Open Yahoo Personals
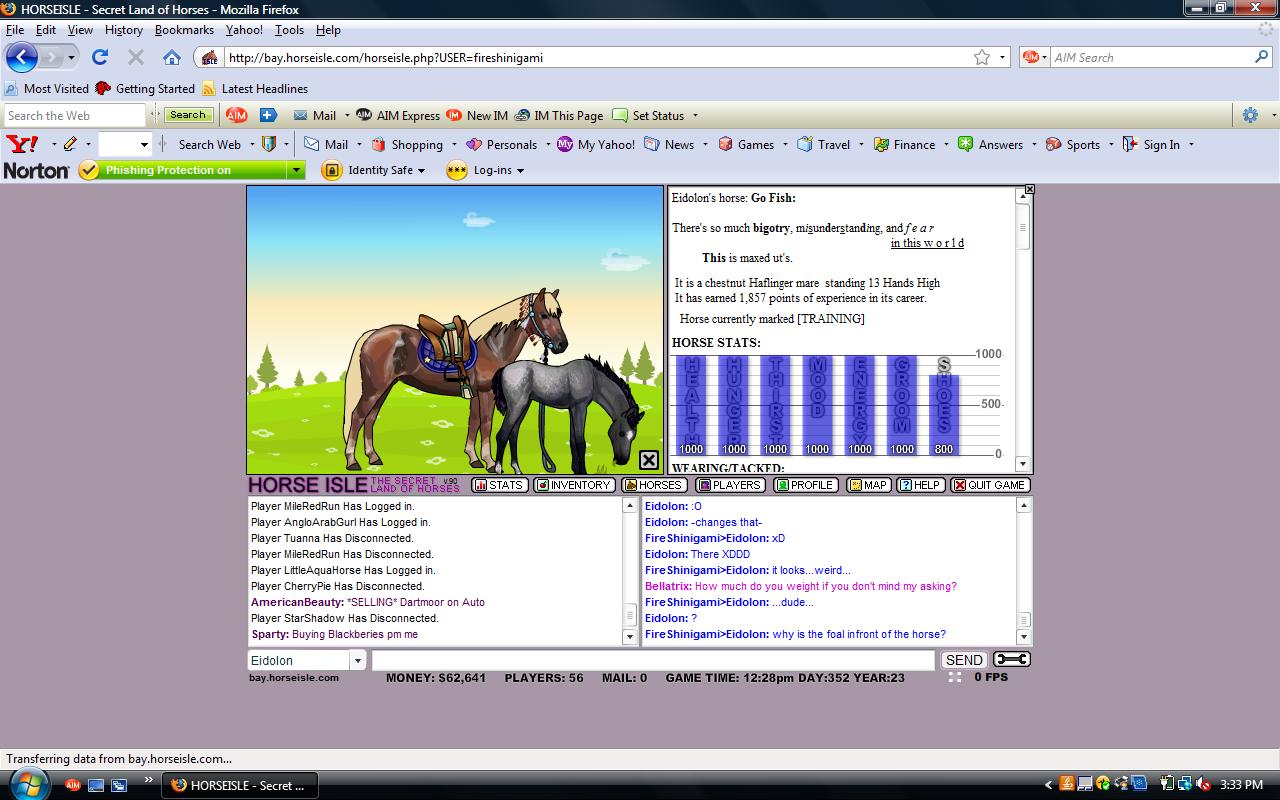This screenshot has width=1280, height=800. click(502, 144)
